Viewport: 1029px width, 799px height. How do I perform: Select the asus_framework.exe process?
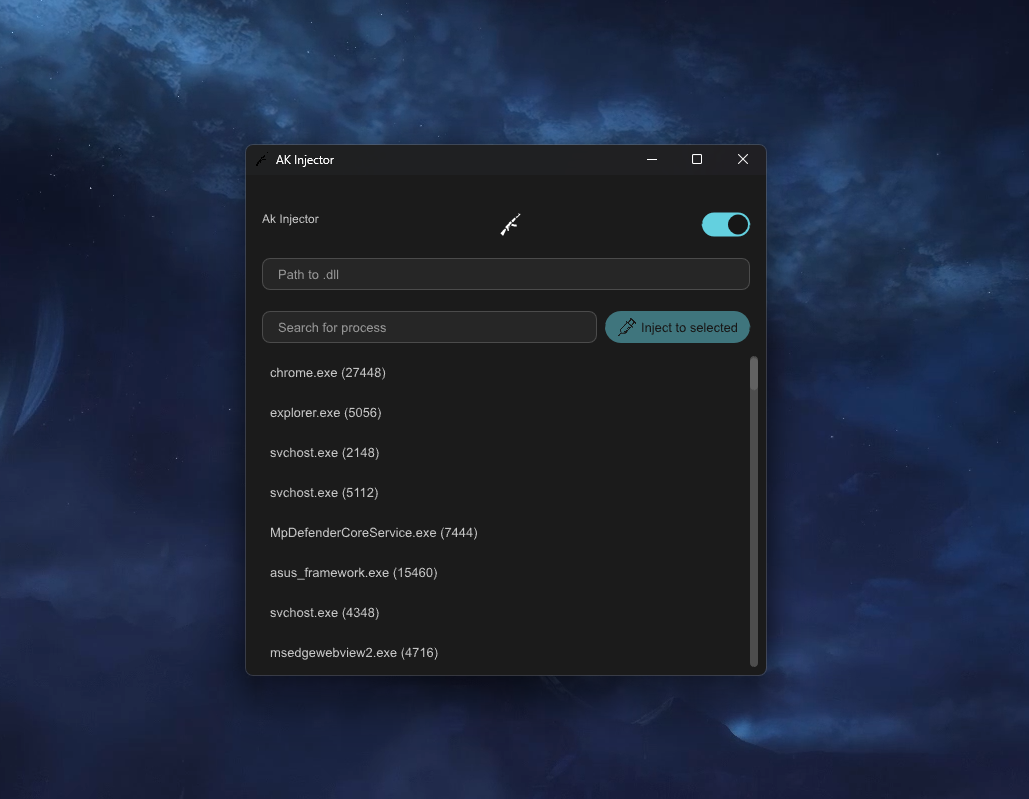pyautogui.click(x=353, y=572)
